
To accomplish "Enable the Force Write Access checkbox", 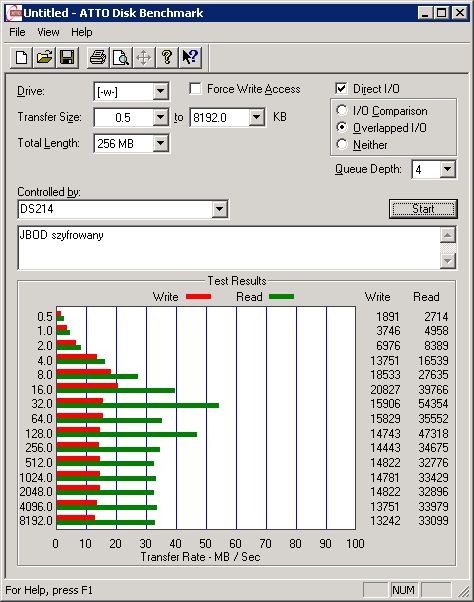I will (x=195, y=89).
